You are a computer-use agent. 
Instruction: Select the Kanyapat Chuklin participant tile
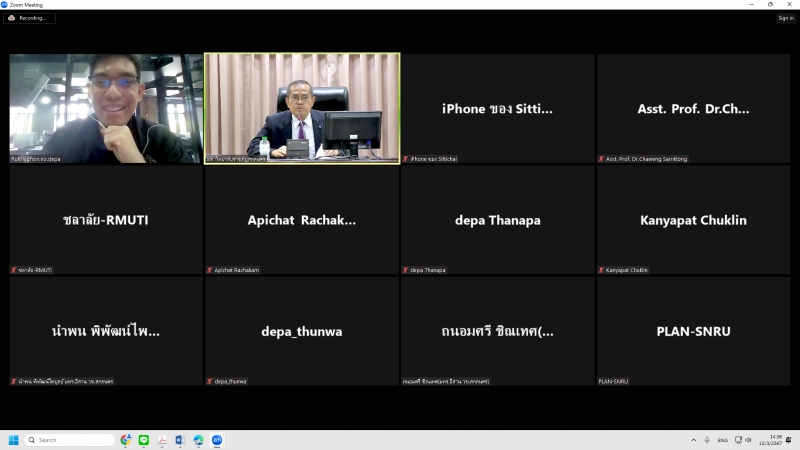click(693, 220)
